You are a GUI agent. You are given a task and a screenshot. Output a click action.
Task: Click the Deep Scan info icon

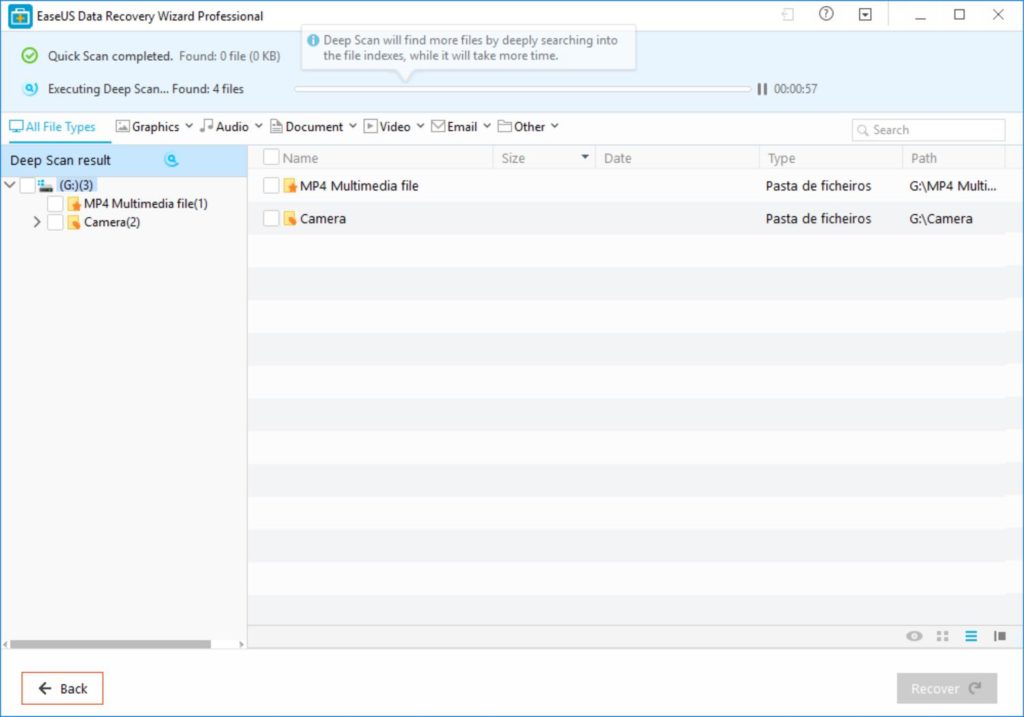point(313,40)
